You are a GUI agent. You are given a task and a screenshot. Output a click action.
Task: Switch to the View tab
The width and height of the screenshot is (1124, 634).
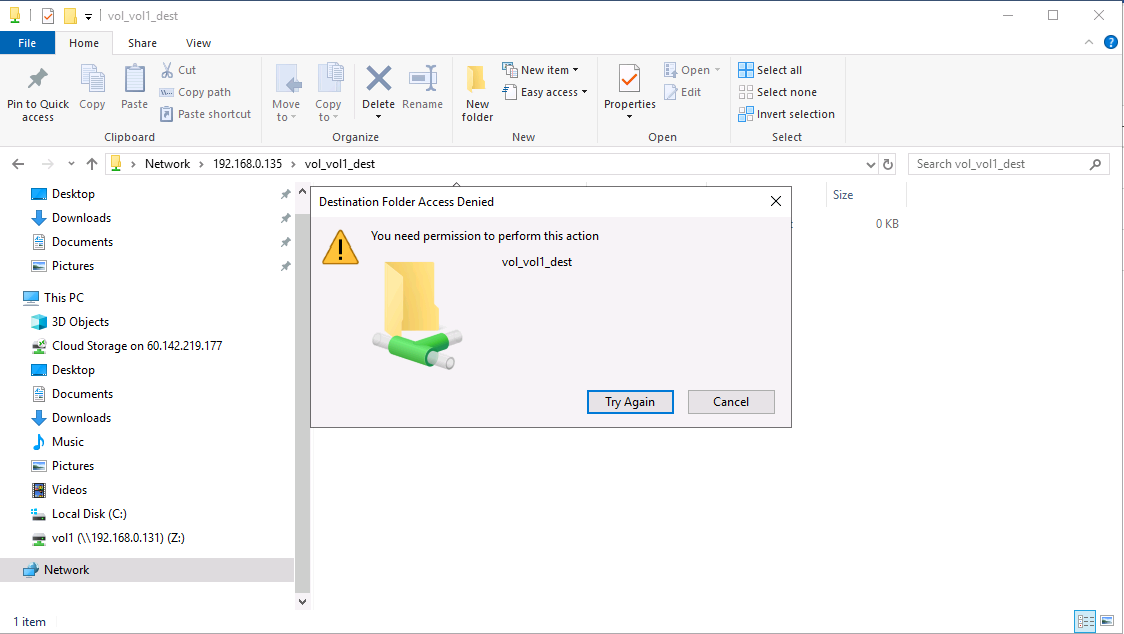pyautogui.click(x=198, y=43)
